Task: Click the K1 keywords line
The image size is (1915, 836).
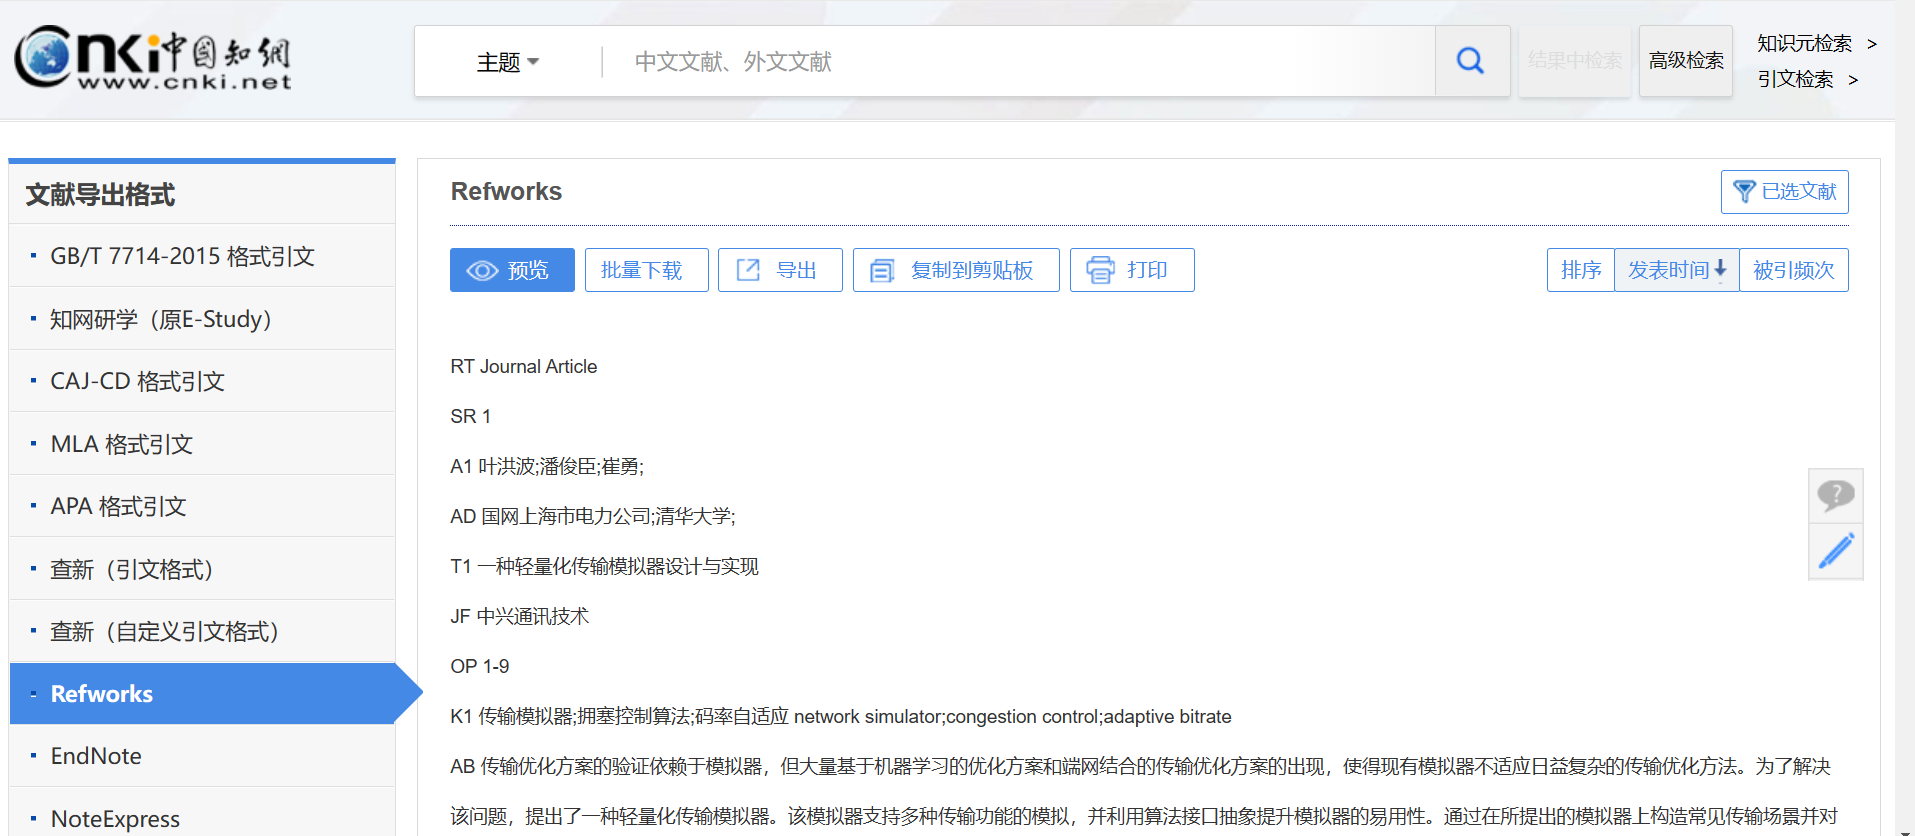Action: coord(840,717)
